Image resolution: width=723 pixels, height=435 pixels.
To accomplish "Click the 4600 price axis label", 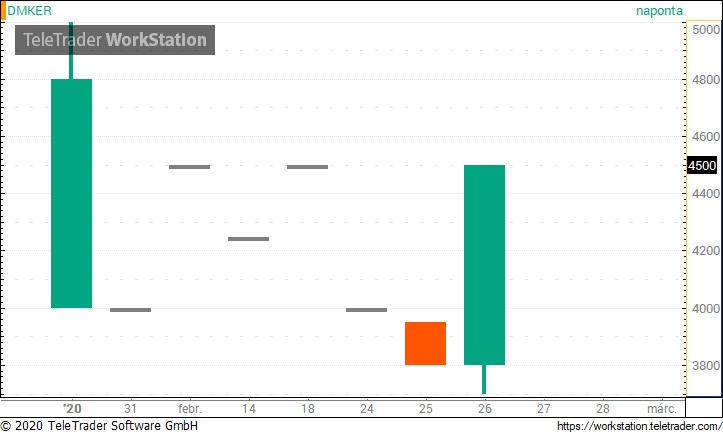I will (705, 137).
